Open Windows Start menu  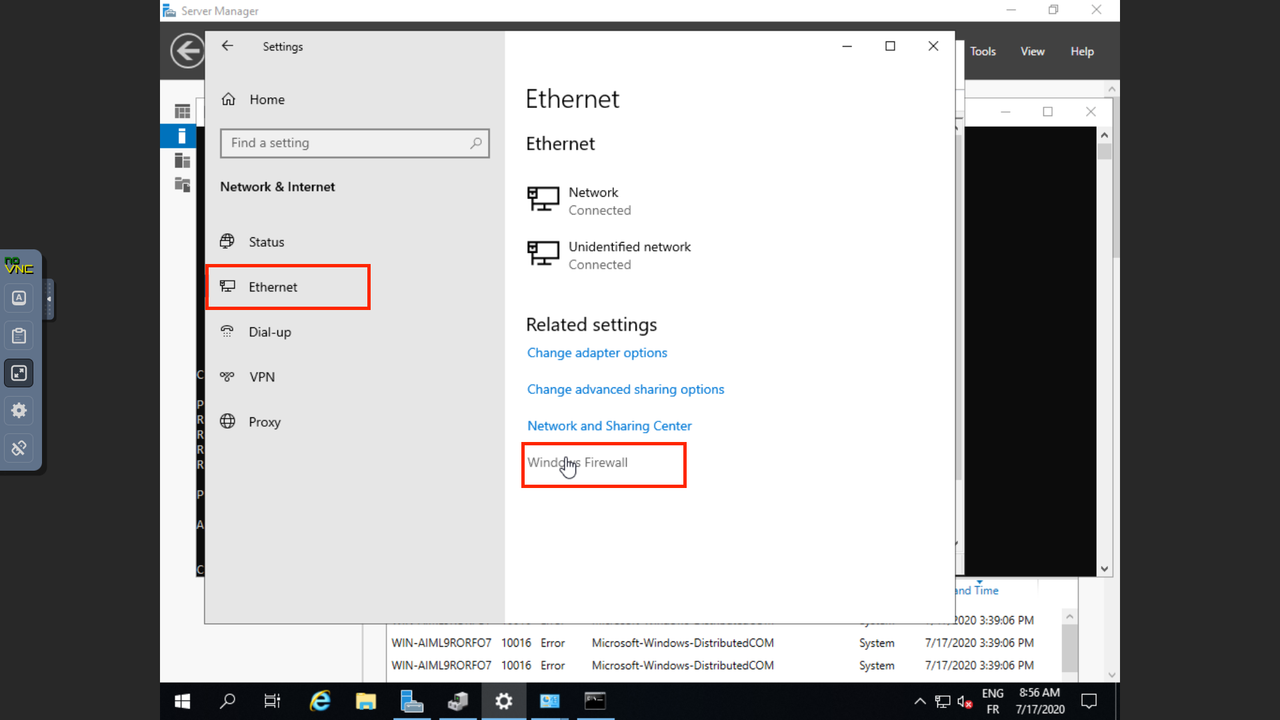183,701
